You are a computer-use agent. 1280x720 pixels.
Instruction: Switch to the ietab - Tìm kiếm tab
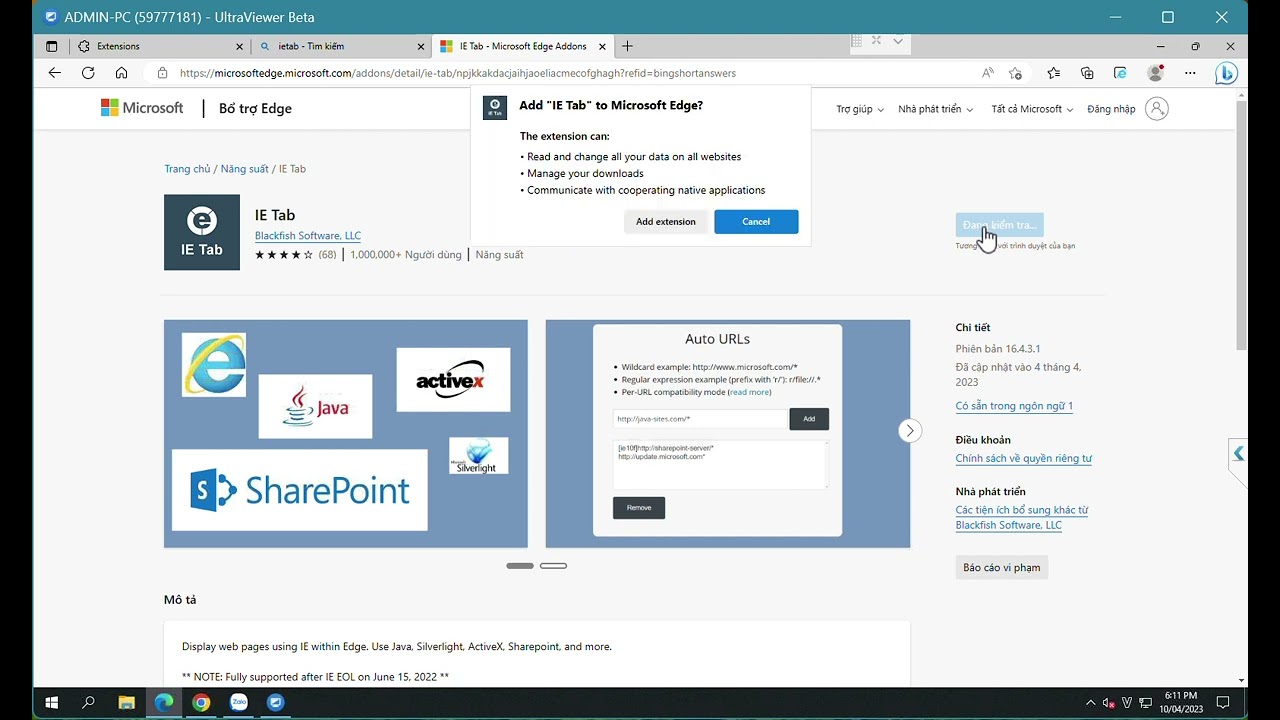click(341, 46)
